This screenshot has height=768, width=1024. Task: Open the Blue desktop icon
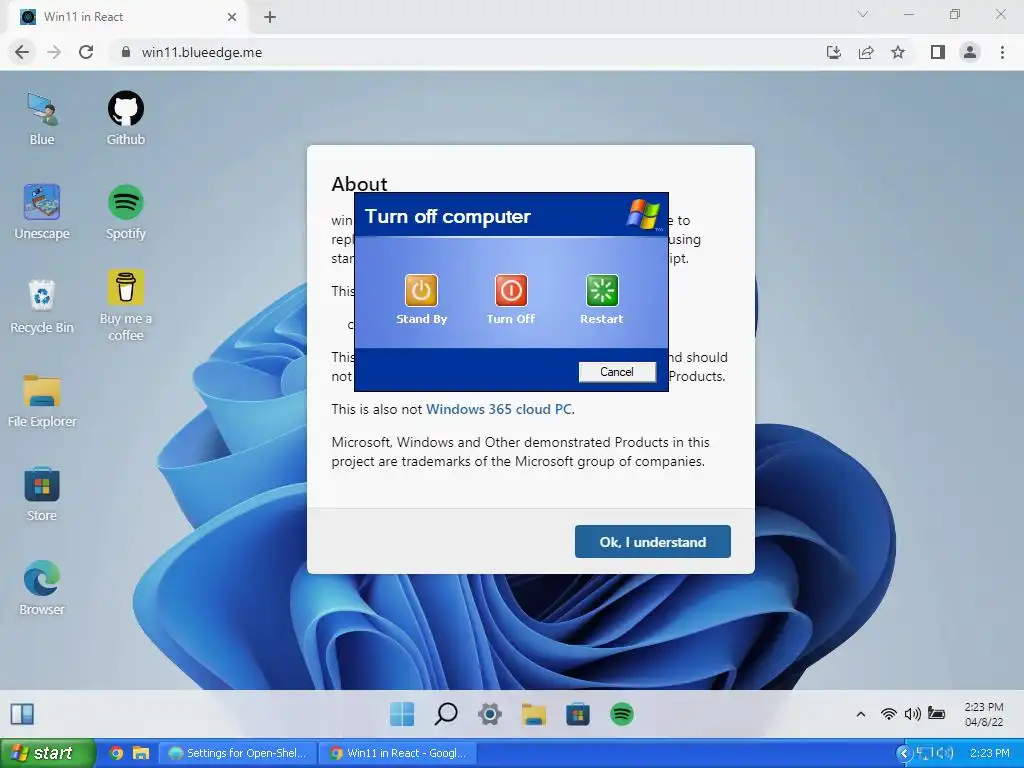[42, 119]
